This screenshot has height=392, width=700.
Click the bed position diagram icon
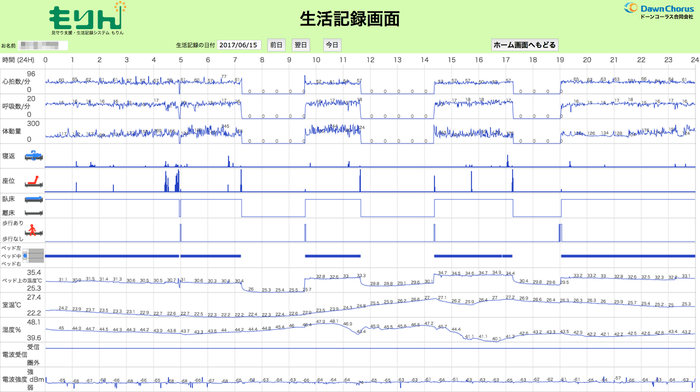point(33,256)
